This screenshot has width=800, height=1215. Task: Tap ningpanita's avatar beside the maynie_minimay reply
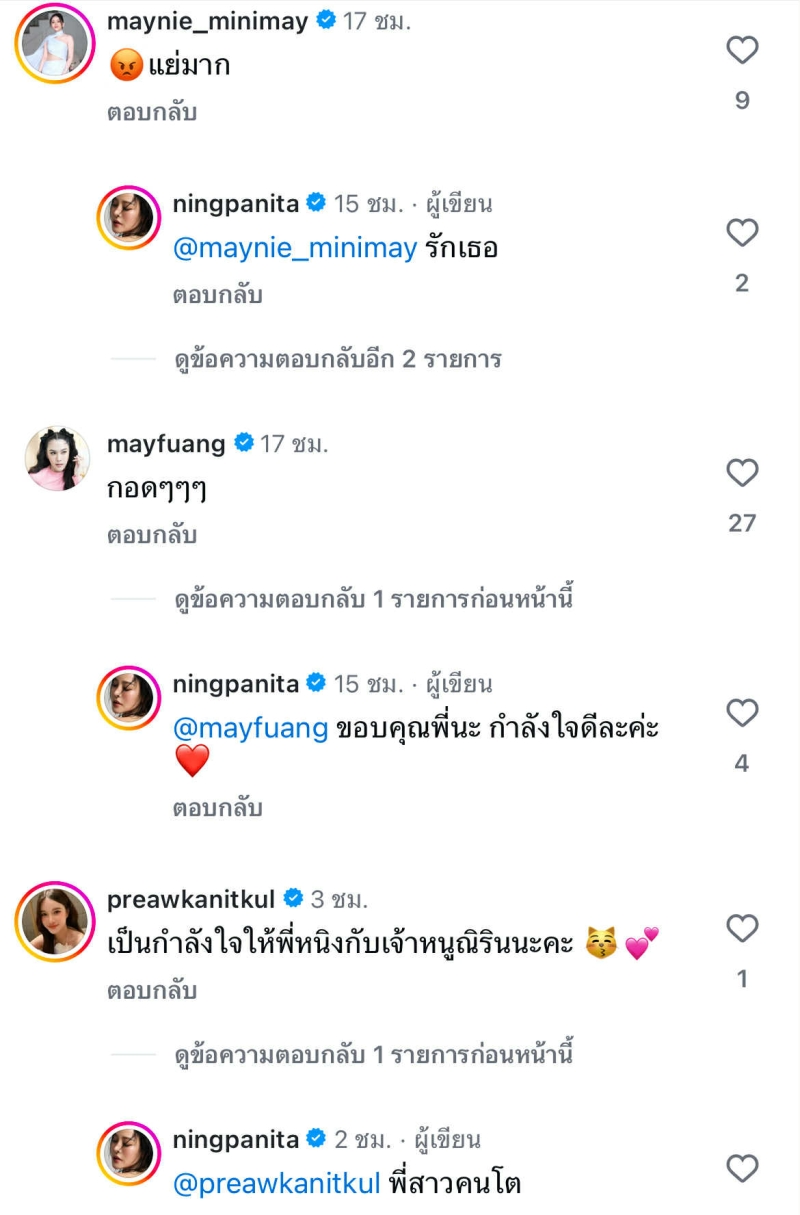point(129,217)
